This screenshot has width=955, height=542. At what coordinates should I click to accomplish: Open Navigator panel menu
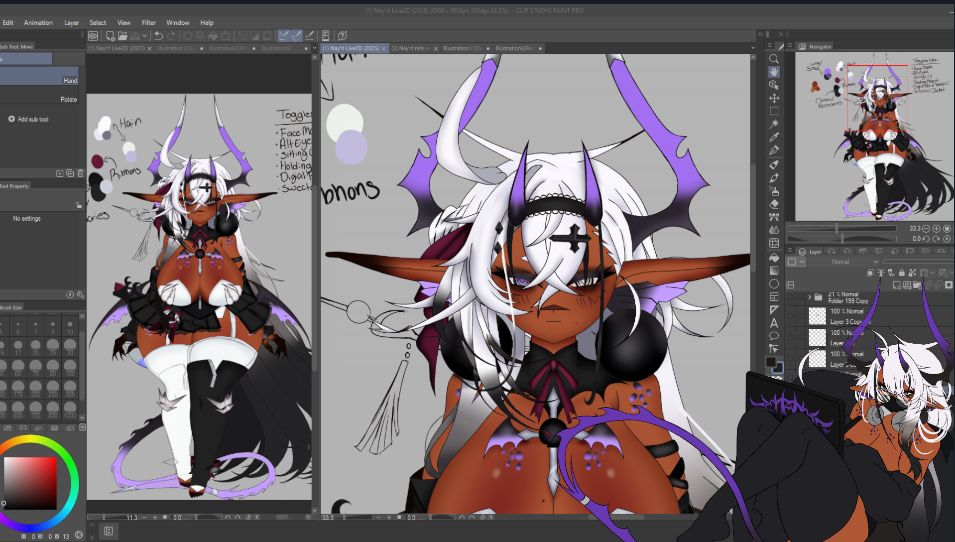790,46
